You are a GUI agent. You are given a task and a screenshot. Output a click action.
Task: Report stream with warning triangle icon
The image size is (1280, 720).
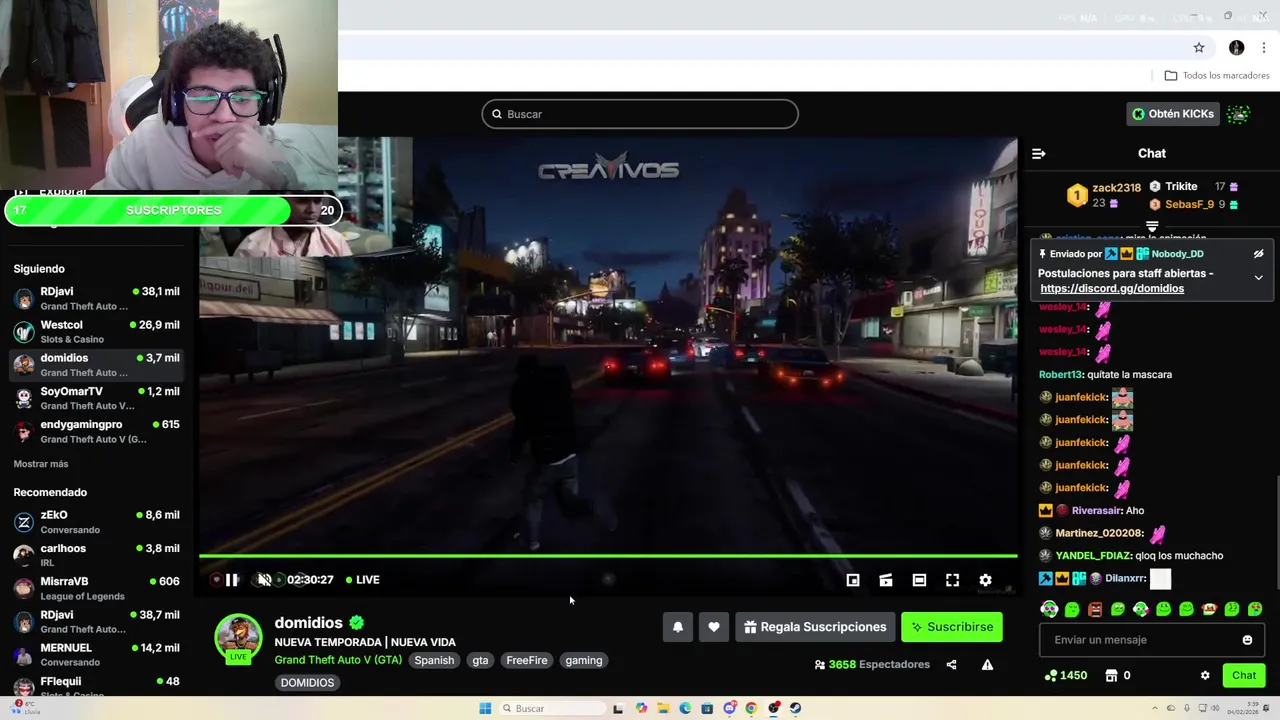(987, 665)
